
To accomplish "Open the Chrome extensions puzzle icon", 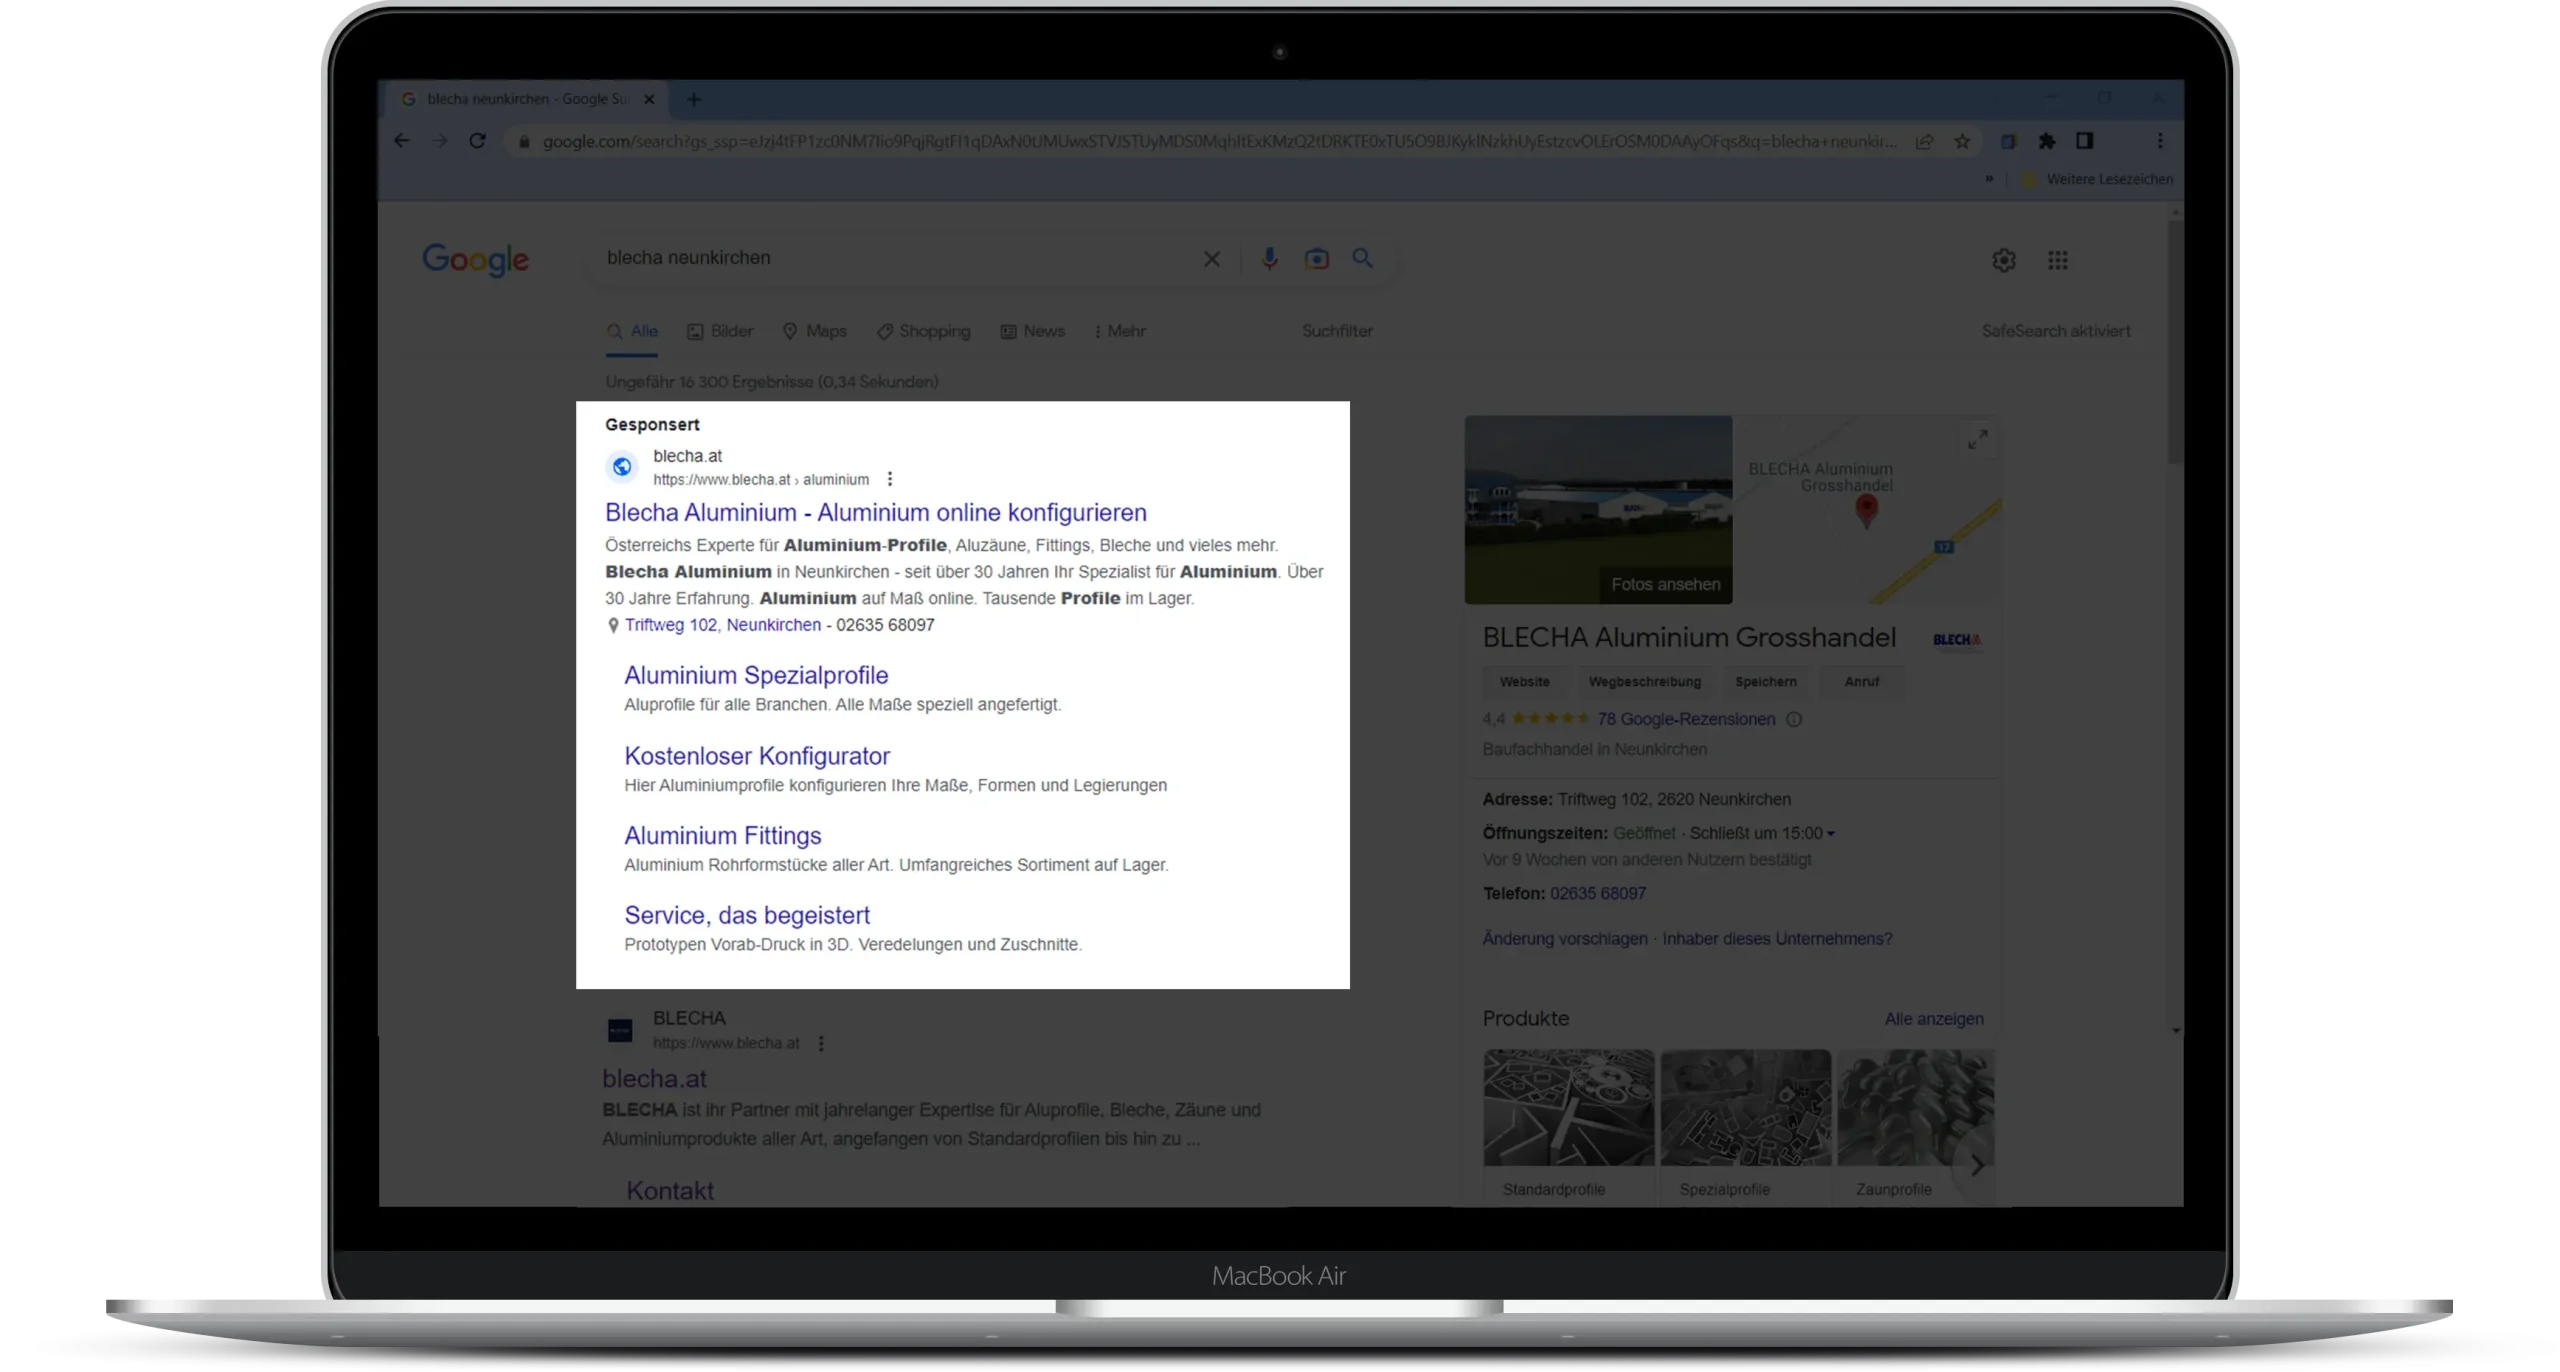I will point(2046,141).
